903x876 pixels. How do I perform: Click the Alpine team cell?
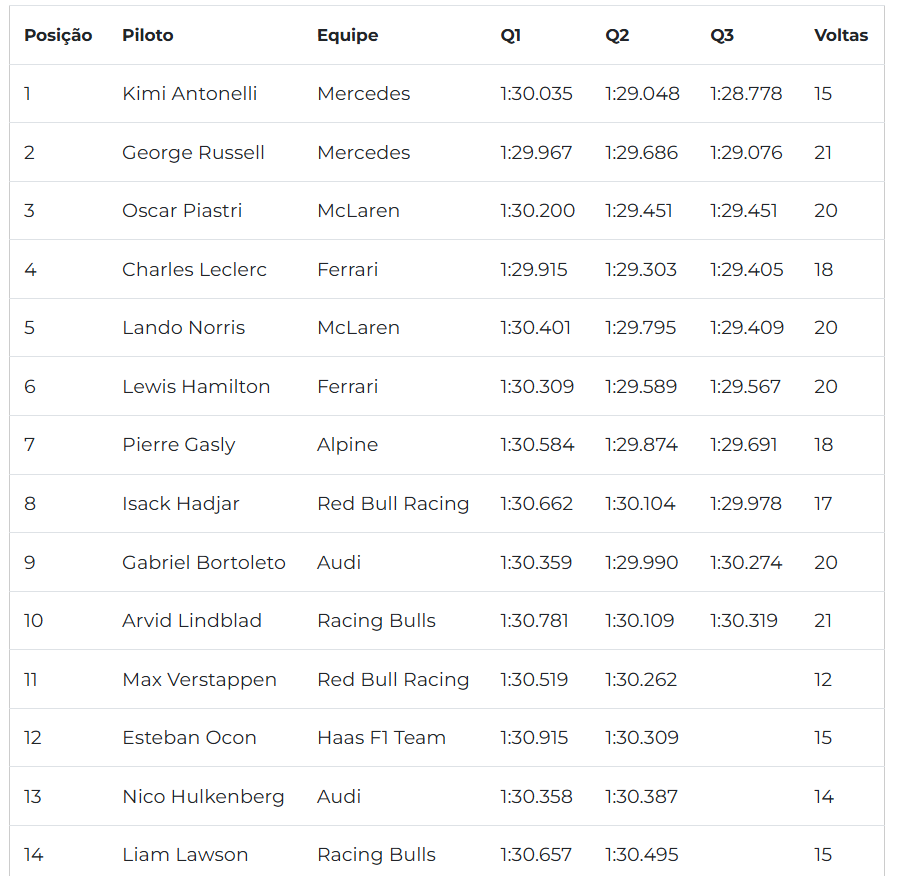pos(347,445)
